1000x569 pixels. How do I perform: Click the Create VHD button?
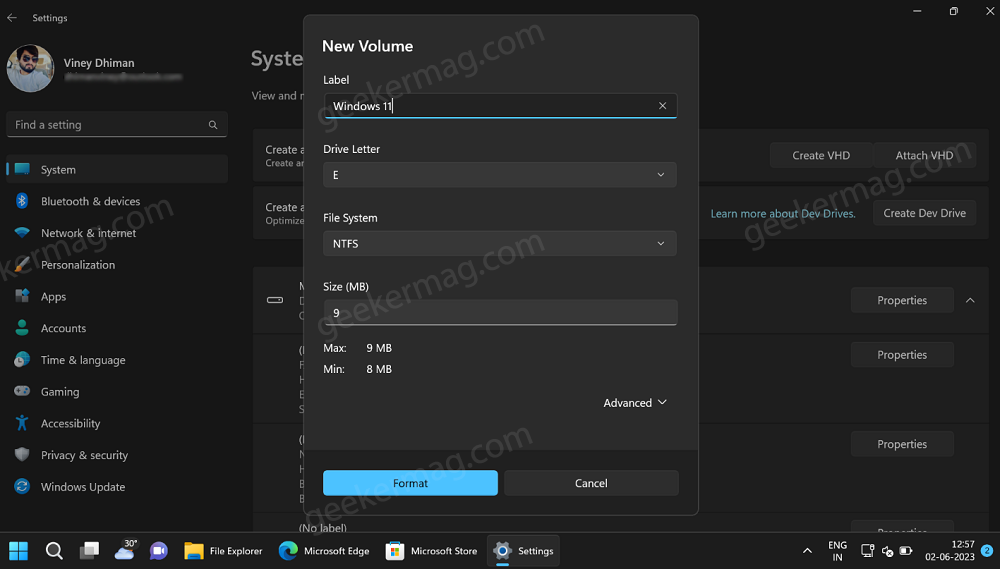(821, 155)
